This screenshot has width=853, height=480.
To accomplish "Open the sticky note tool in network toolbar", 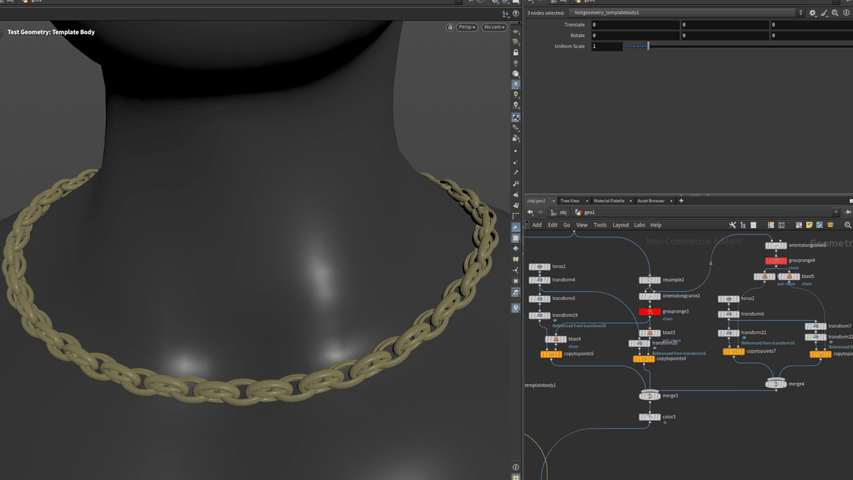I will pyautogui.click(x=809, y=225).
